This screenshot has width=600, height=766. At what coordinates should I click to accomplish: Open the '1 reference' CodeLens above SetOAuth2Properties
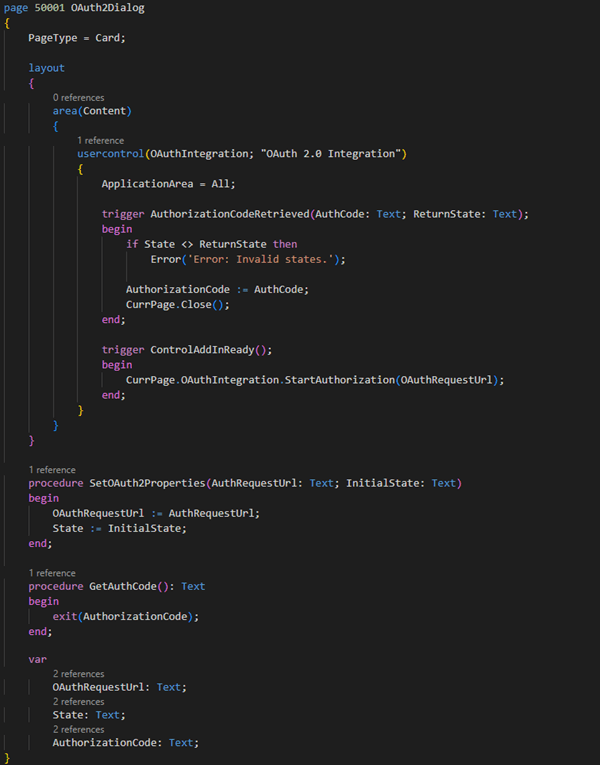click(52, 470)
